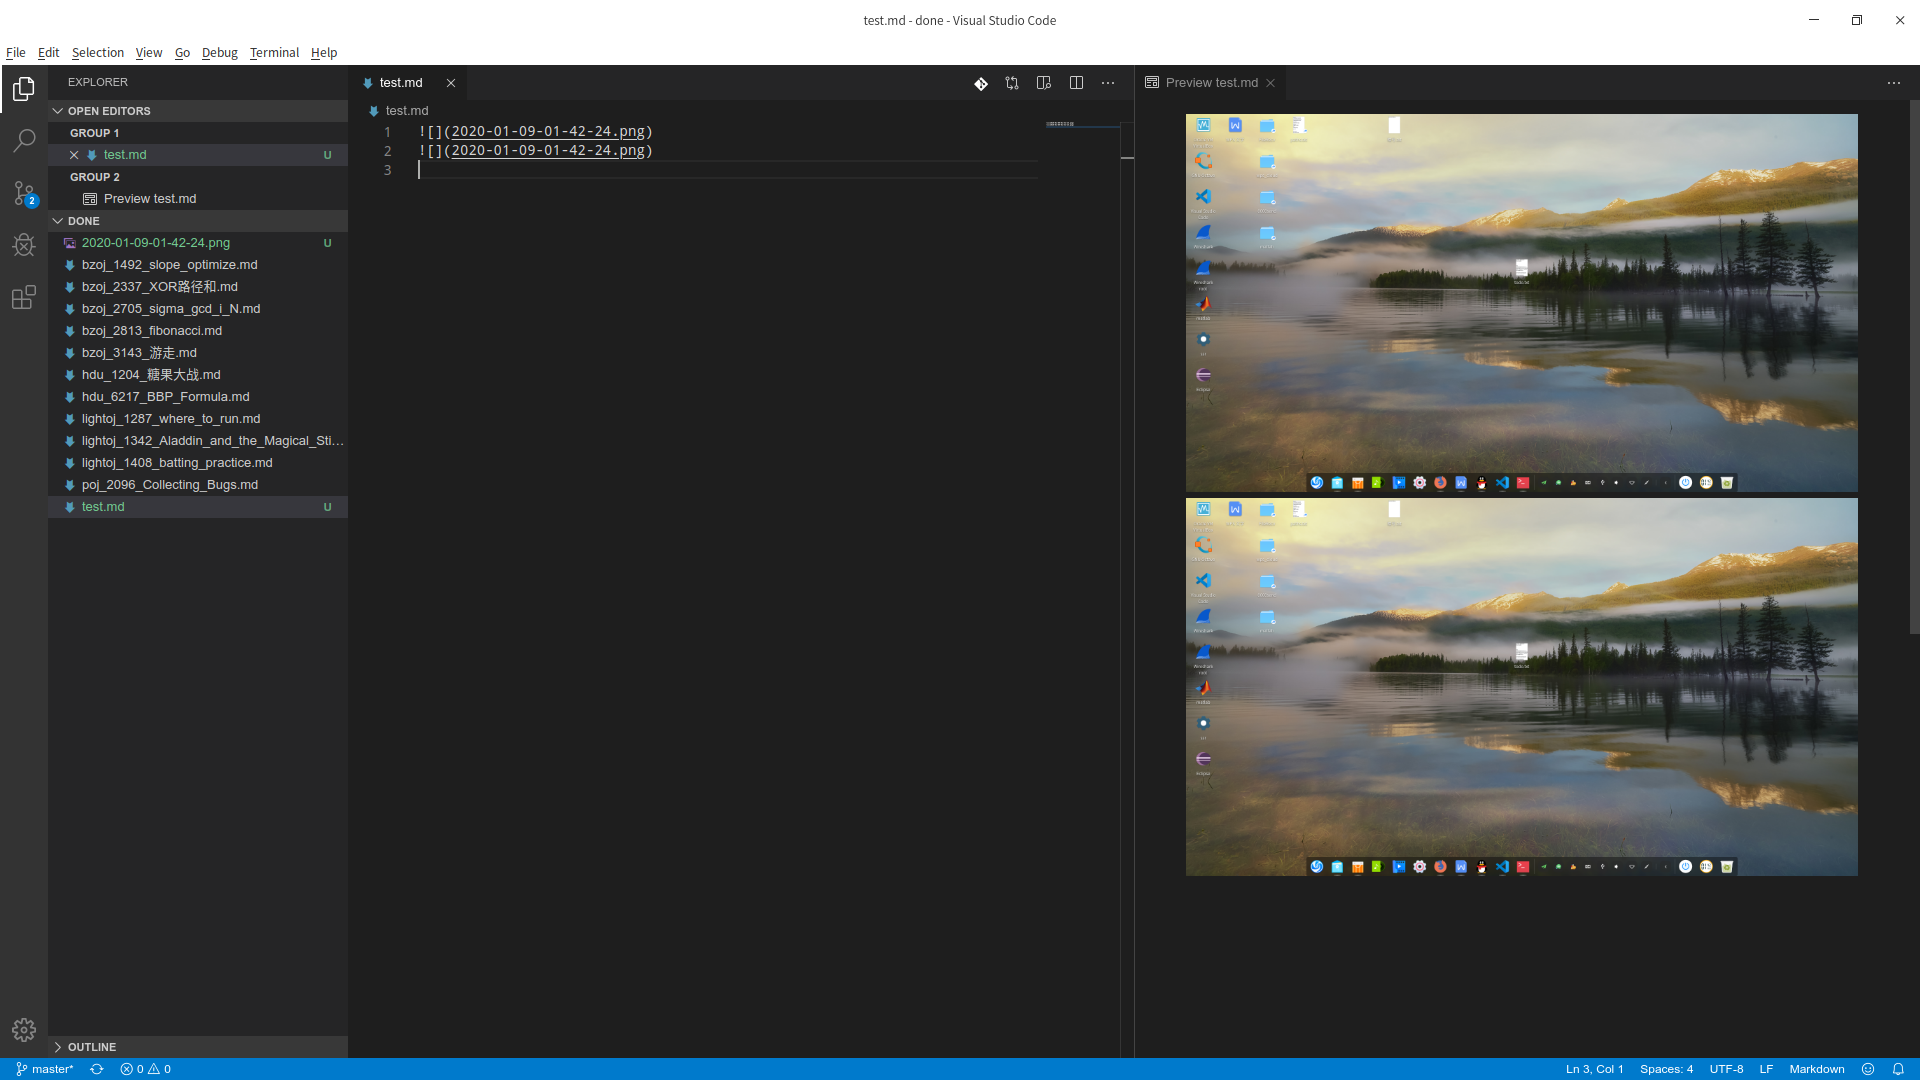Click the Open Changes toolbar icon
This screenshot has width=1920, height=1080.
(1012, 83)
